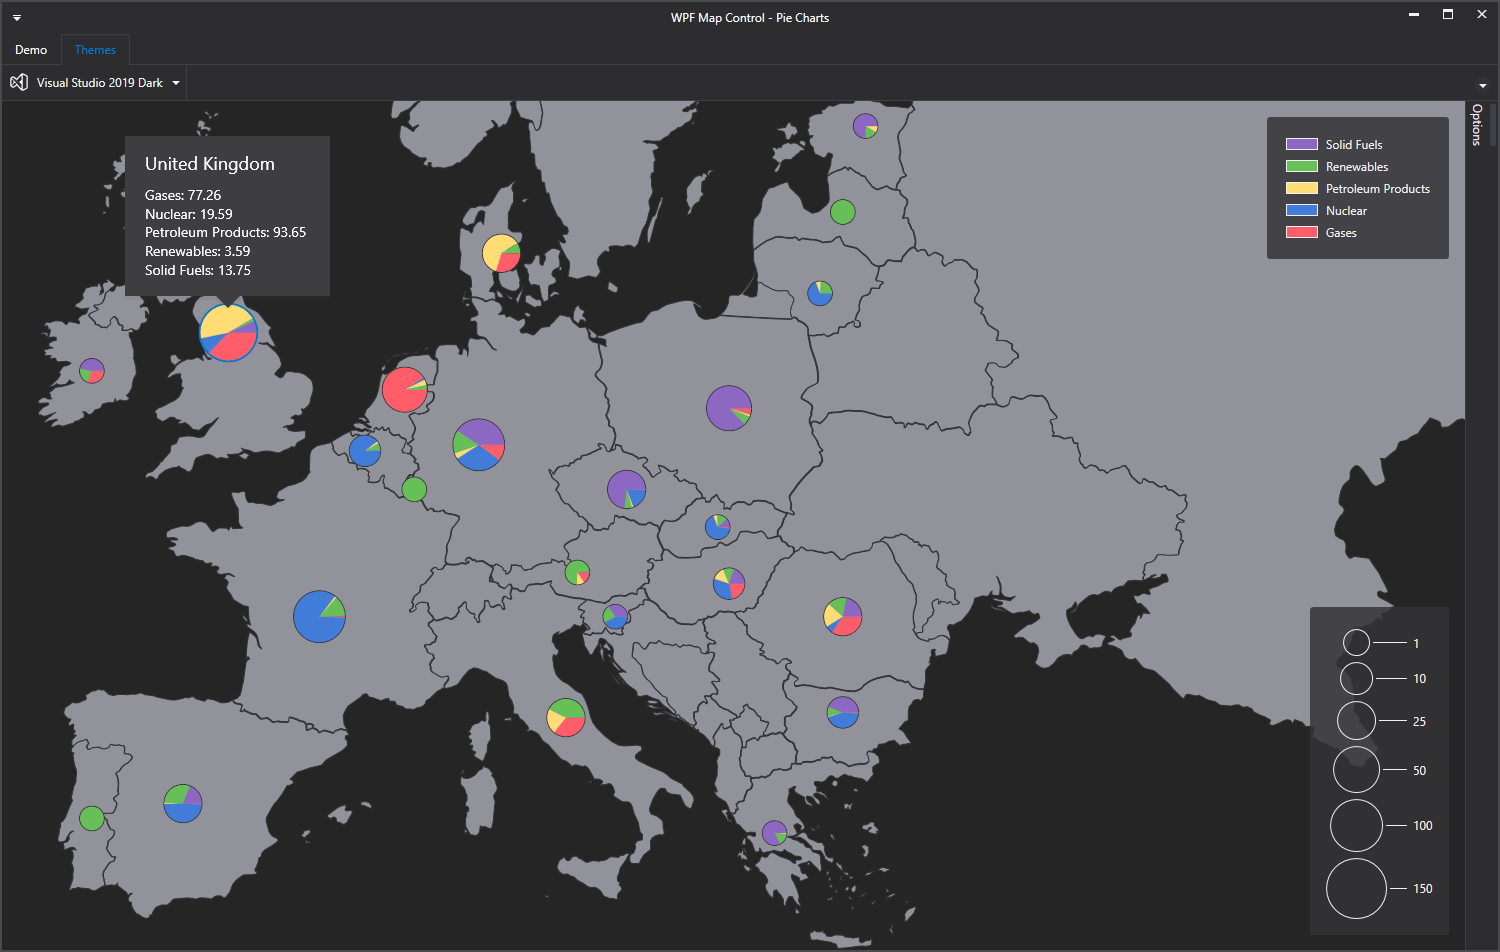This screenshot has width=1500, height=952.
Task: Switch to the Demo tab
Action: pos(31,50)
